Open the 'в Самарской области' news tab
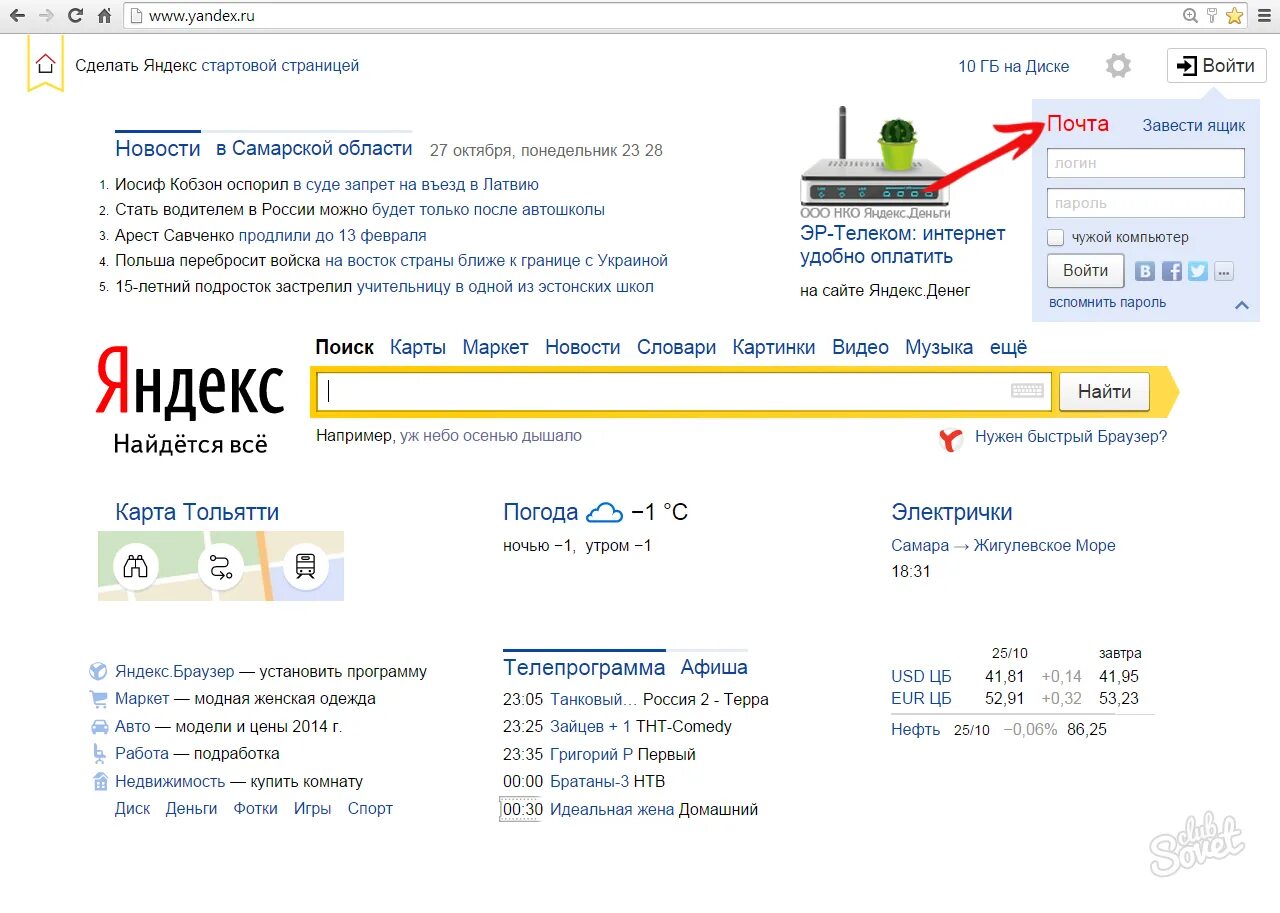 [314, 148]
